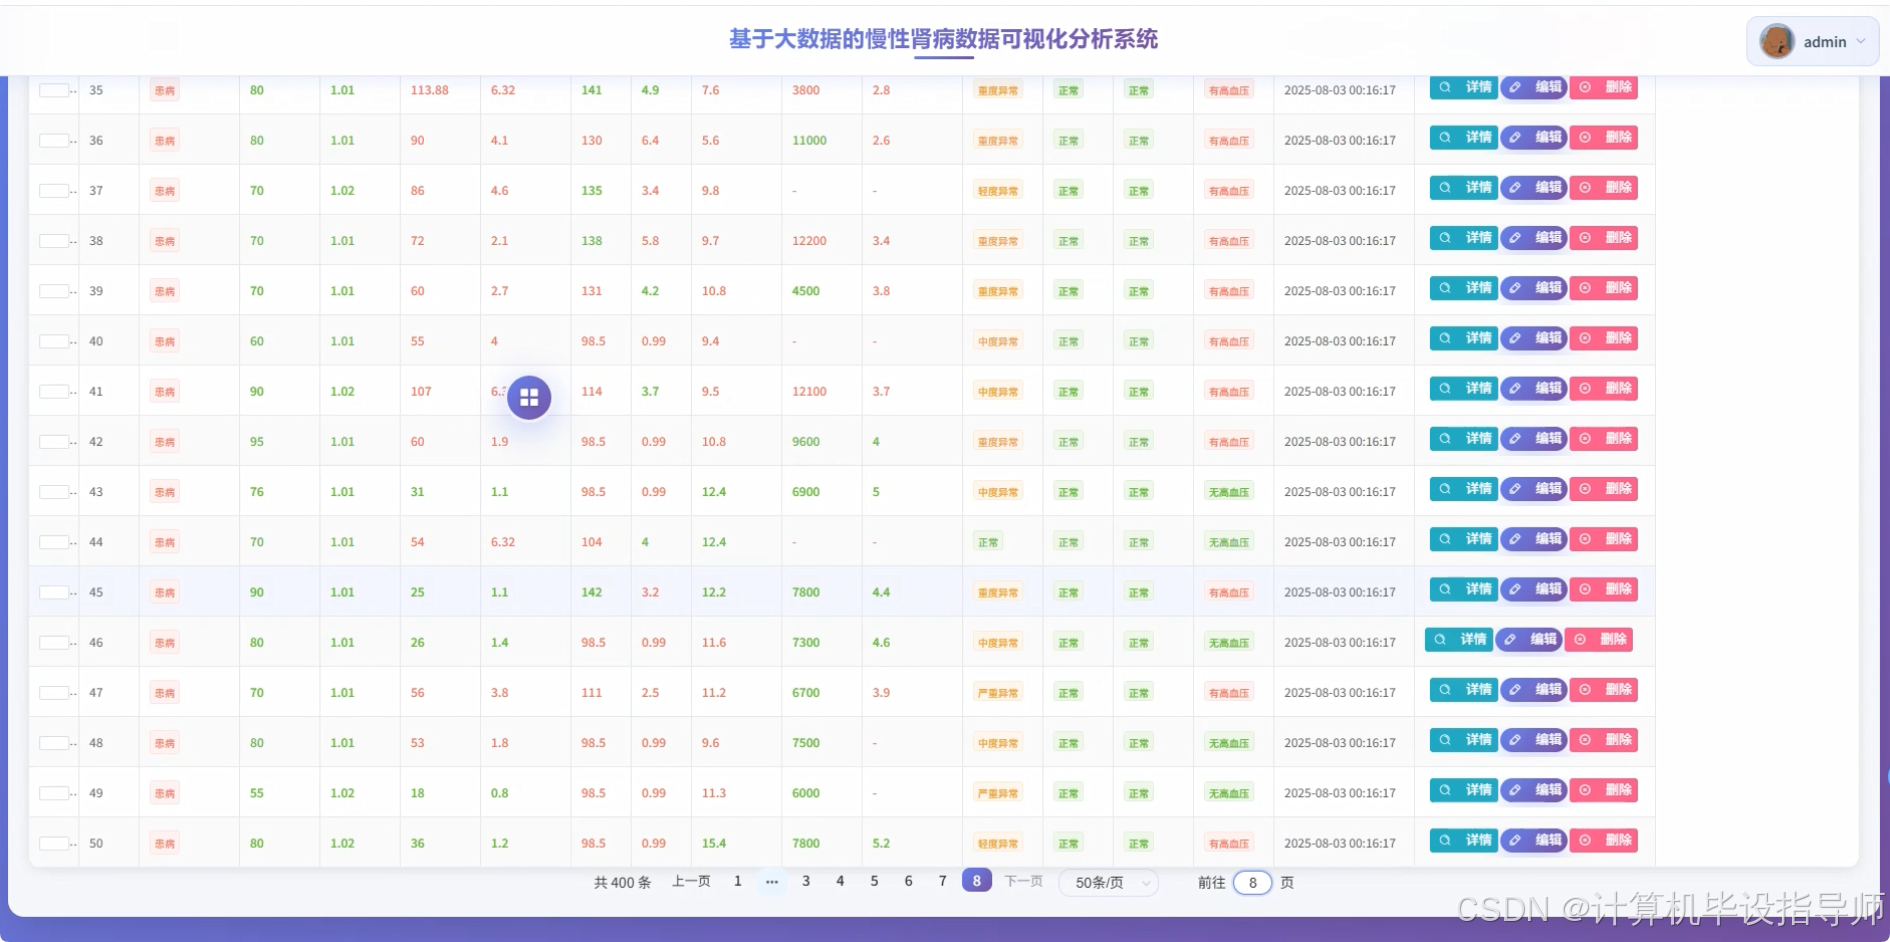Click magnifier icon in row 47 详情 button
The width and height of the screenshot is (1890, 942).
pos(1445,690)
